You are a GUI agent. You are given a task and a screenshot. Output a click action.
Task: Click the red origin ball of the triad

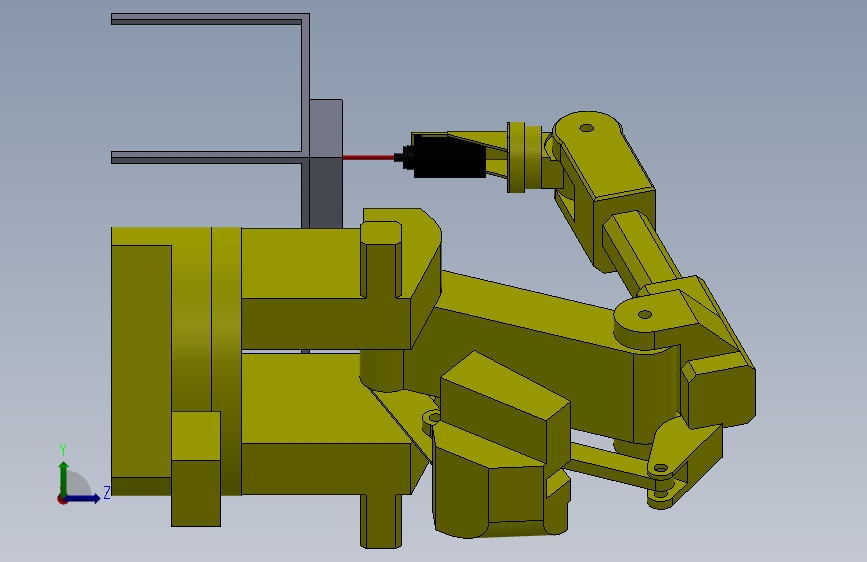pos(62,499)
